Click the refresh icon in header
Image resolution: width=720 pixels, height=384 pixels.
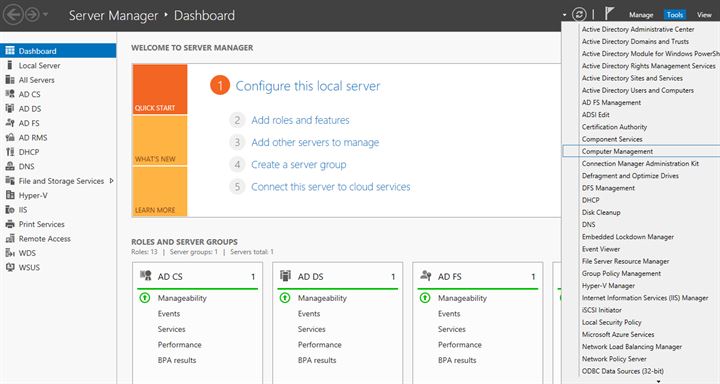pyautogui.click(x=579, y=15)
